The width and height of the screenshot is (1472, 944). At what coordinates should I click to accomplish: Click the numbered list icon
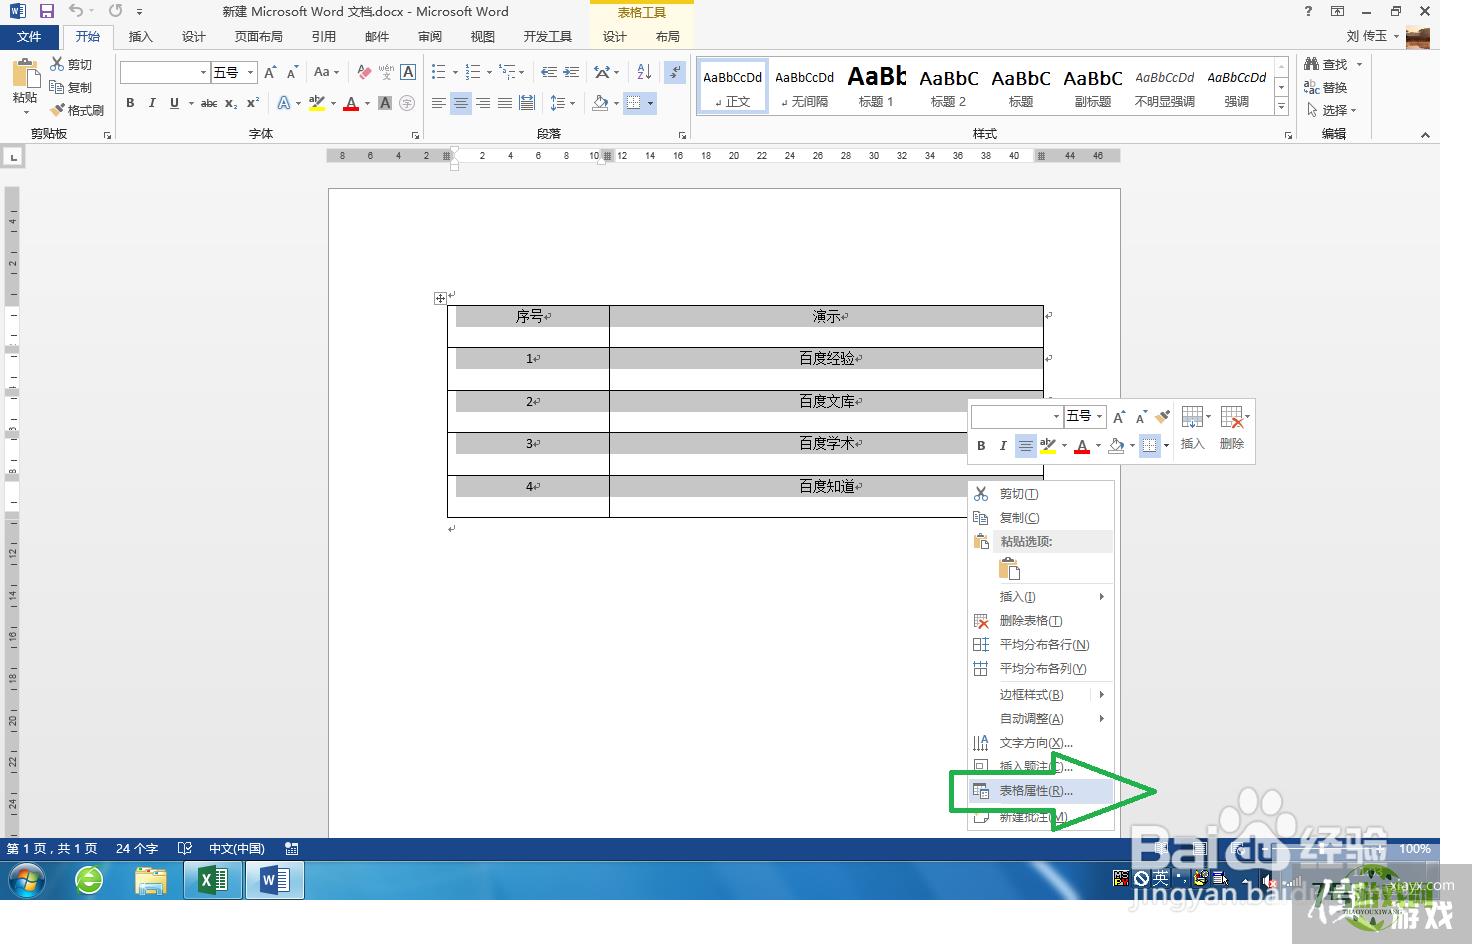pyautogui.click(x=473, y=72)
